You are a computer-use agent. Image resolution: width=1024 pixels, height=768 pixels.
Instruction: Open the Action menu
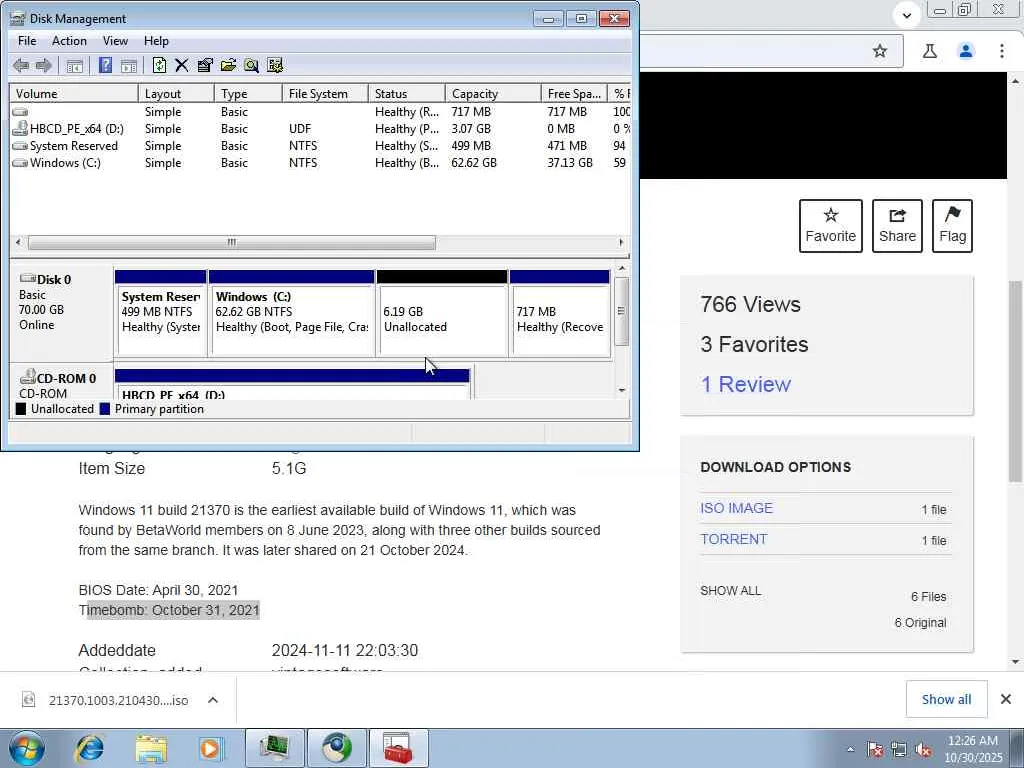point(69,40)
